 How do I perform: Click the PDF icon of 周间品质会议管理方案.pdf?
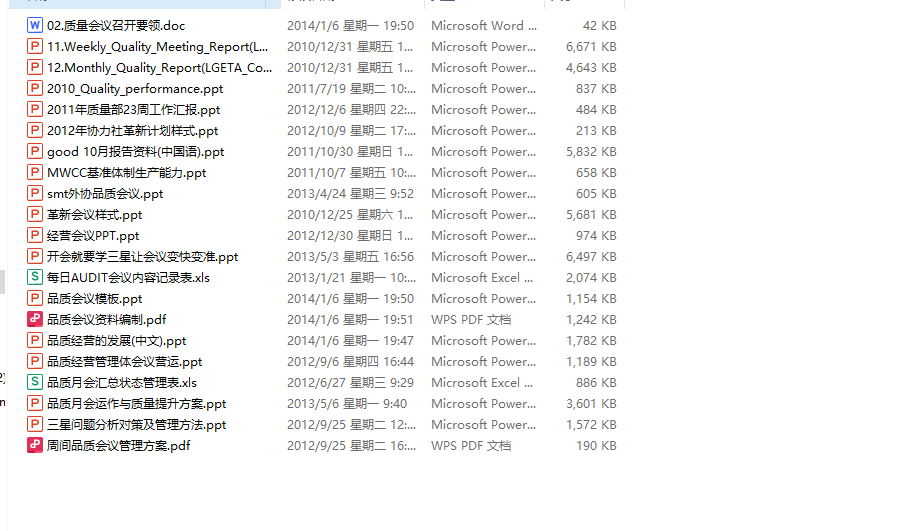click(x=35, y=446)
